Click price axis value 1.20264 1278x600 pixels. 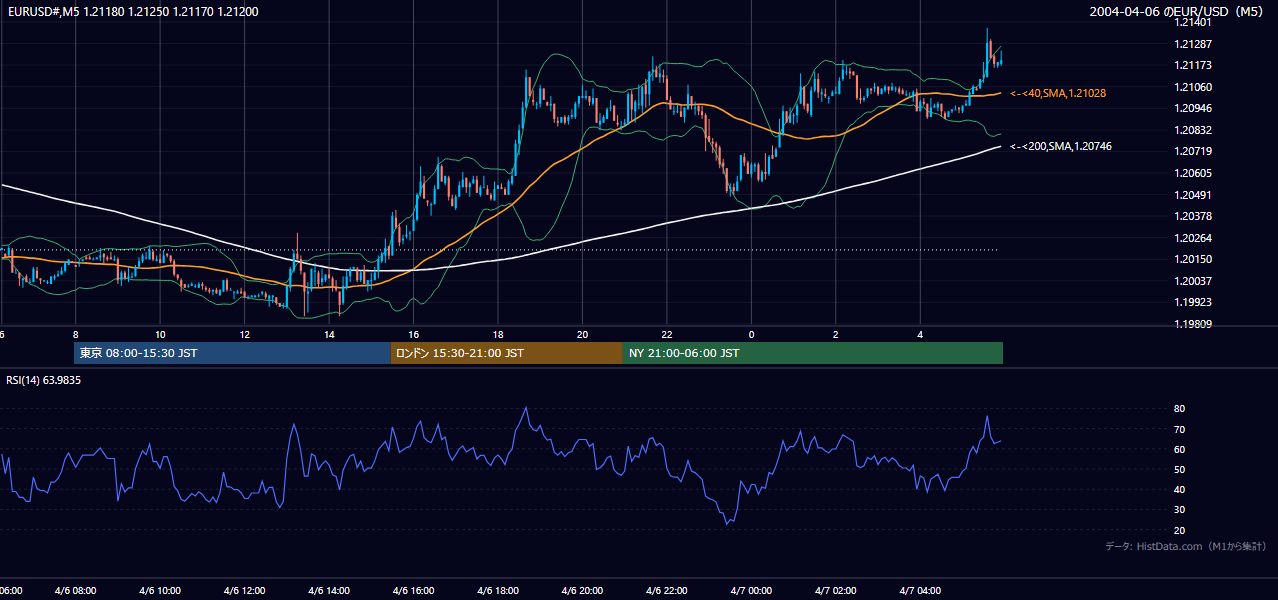click(x=1192, y=238)
